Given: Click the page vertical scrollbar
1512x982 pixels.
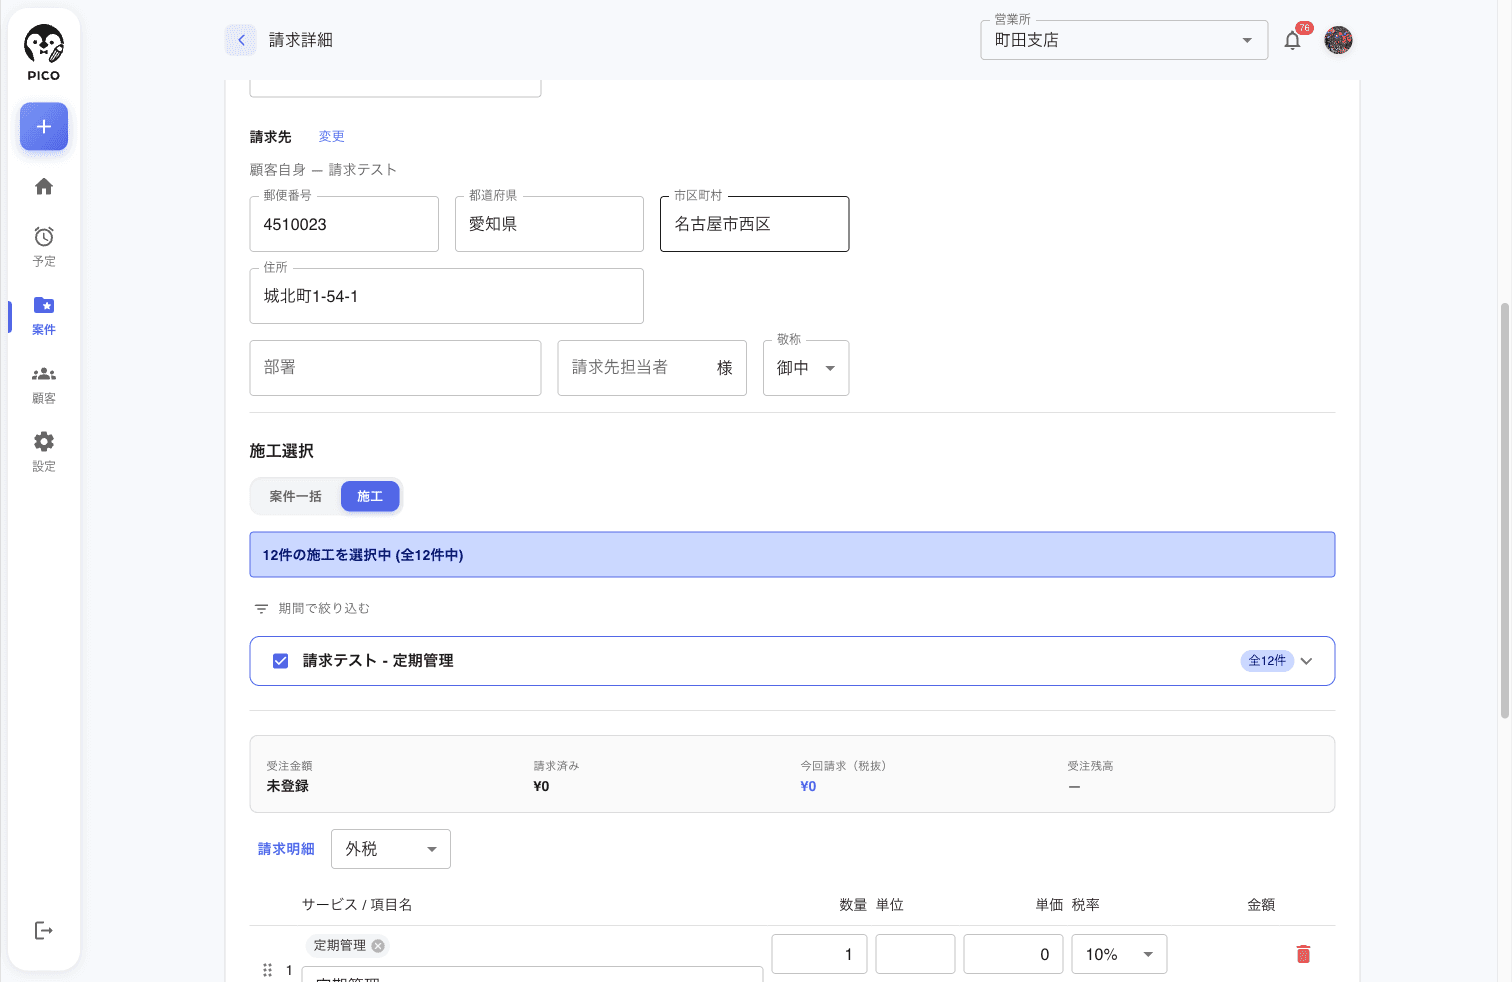Looking at the screenshot, I should [1504, 510].
